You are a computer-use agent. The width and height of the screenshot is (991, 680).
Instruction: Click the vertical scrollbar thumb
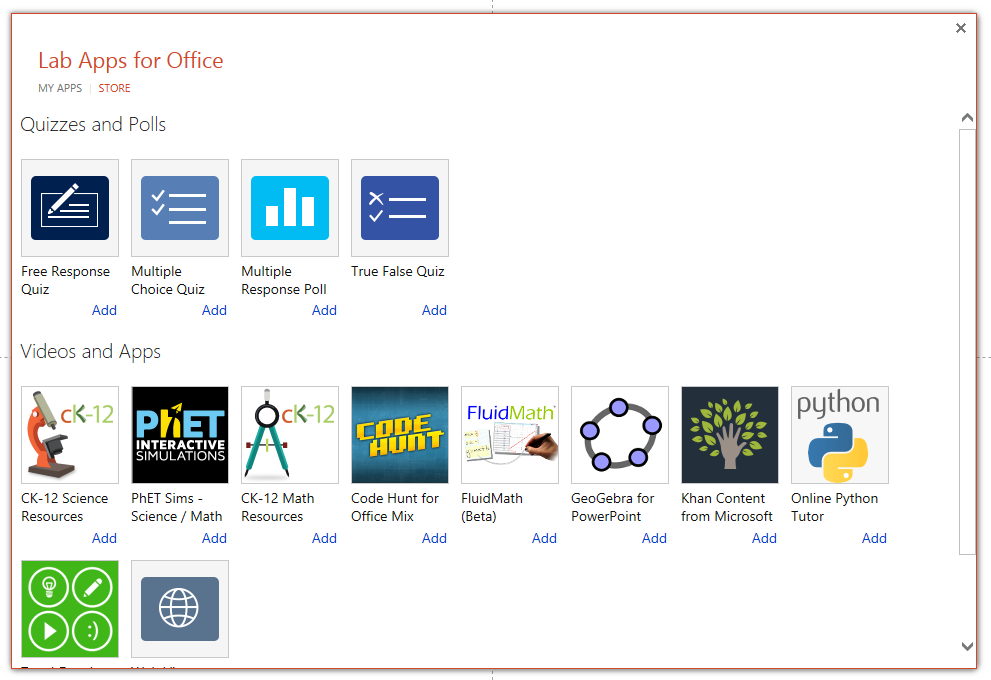point(967,342)
